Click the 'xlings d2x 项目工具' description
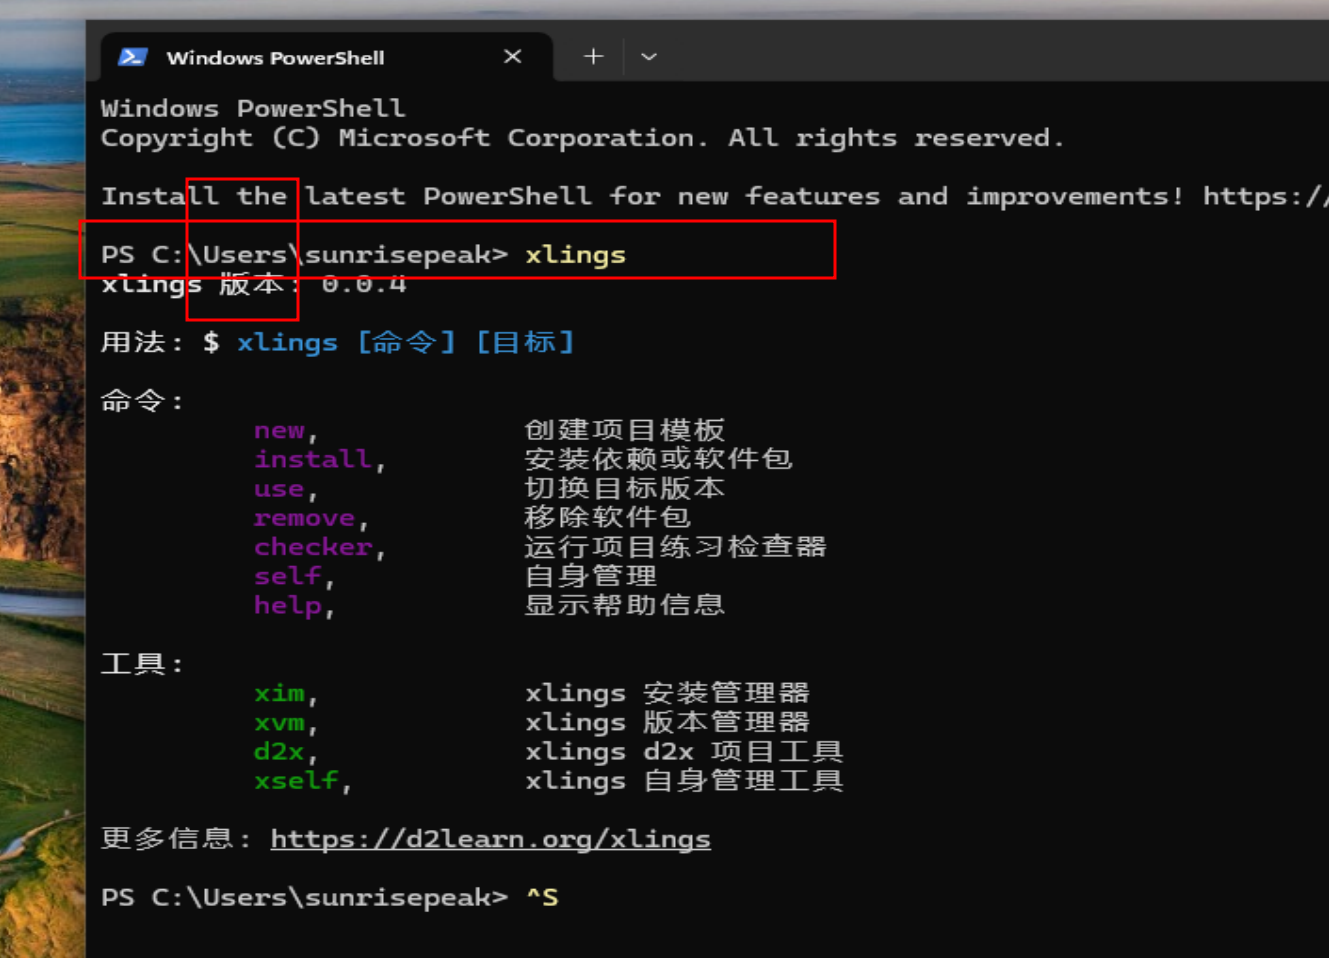Screen dimensions: 1329x958 pos(684,750)
